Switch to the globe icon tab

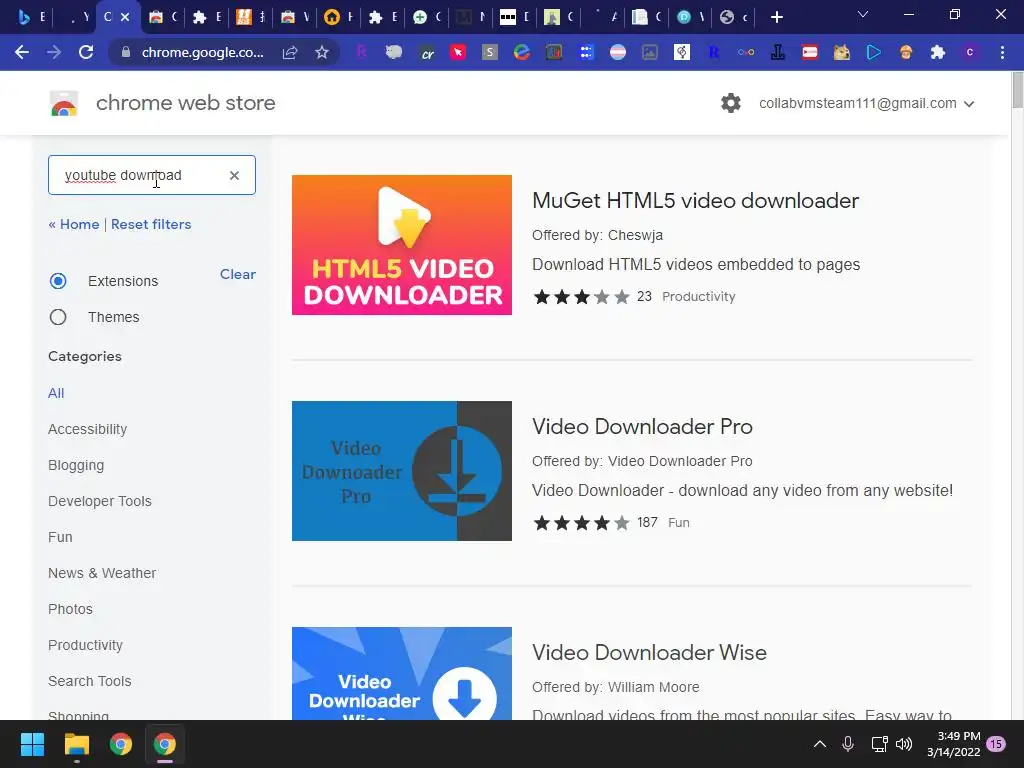(735, 17)
